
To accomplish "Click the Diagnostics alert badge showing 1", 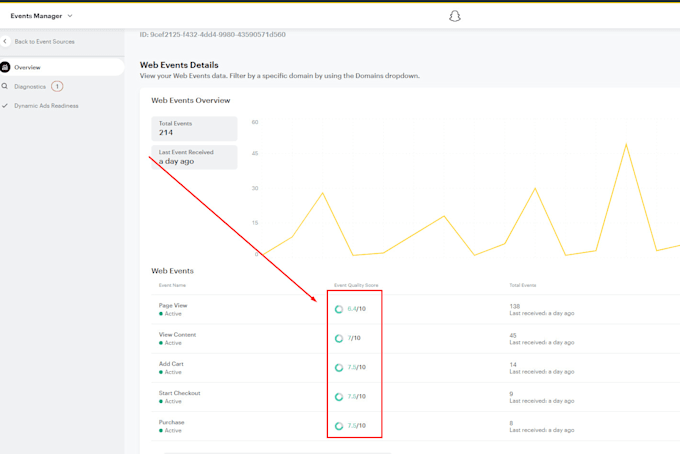I will [x=57, y=86].
